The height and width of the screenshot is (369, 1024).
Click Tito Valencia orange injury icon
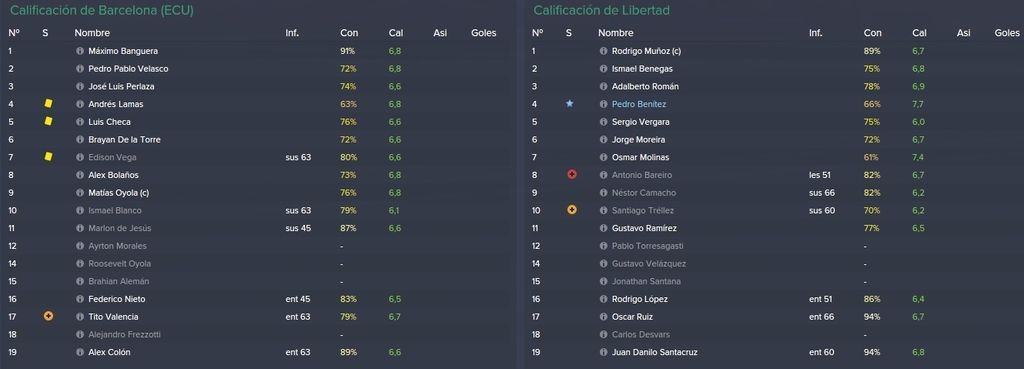coord(48,316)
